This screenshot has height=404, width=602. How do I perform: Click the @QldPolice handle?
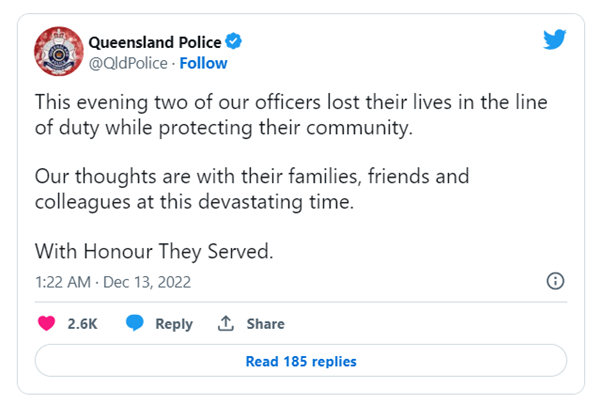[x=129, y=63]
